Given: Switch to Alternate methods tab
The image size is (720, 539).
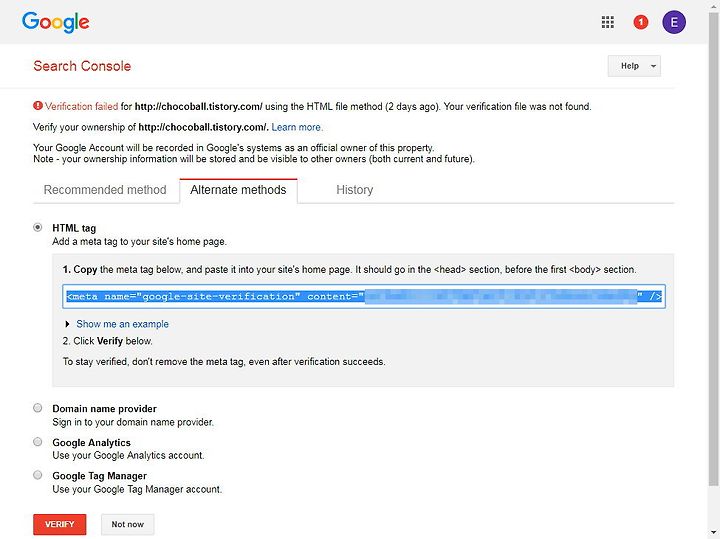Looking at the screenshot, I should (x=238, y=190).
